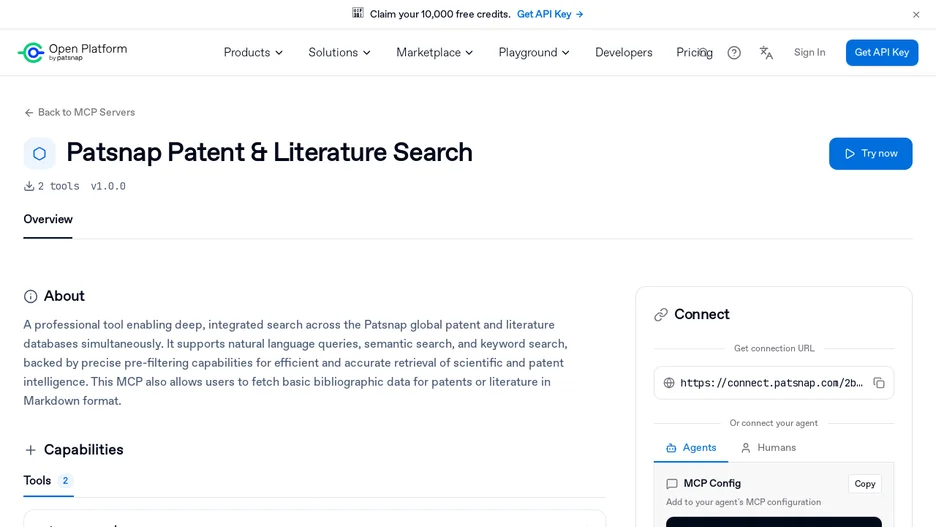Open the Pricing nav item
The width and height of the screenshot is (936, 527).
[x=694, y=53]
